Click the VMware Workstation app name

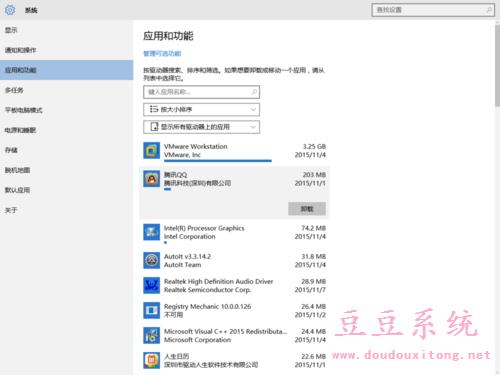click(195, 146)
